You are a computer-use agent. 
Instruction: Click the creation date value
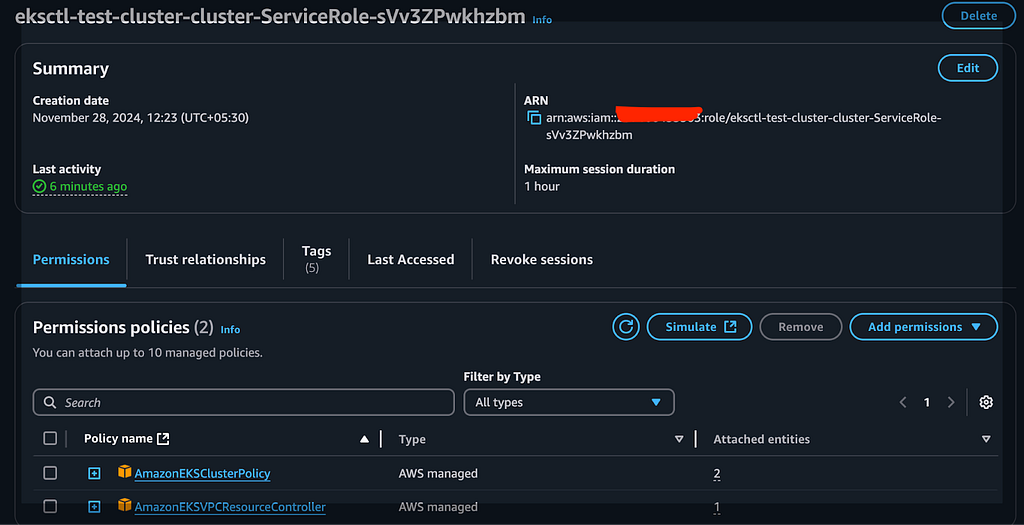[x=140, y=118]
